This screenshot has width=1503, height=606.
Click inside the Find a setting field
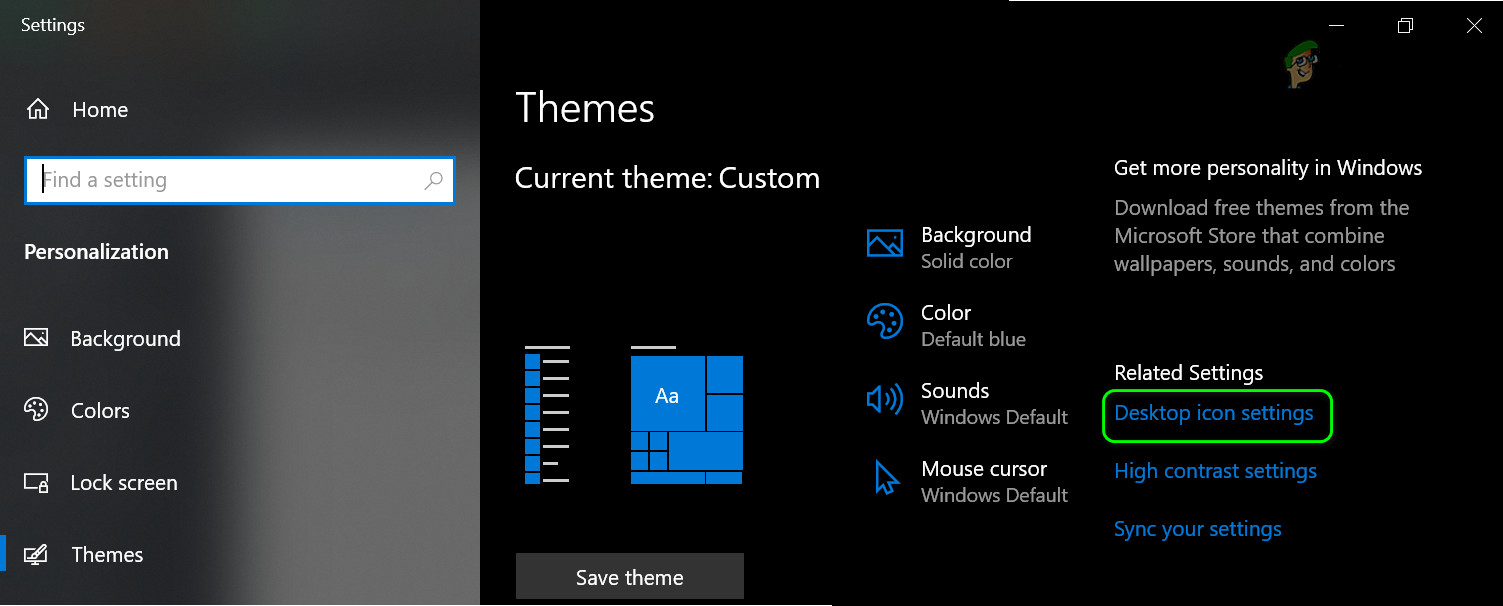pos(200,180)
